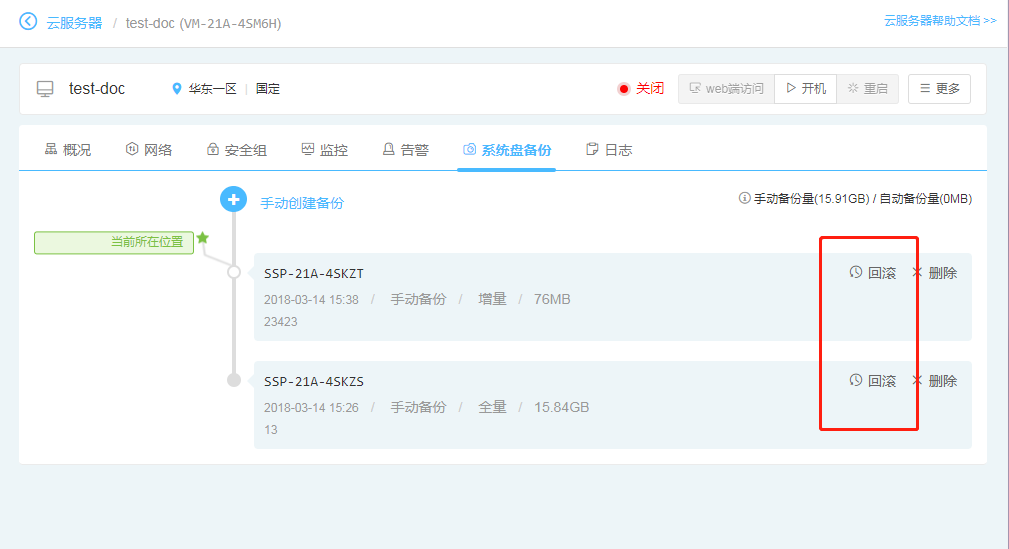Click the 增量 backup type text
Viewport: 1009px width, 549px height.
tap(492, 299)
